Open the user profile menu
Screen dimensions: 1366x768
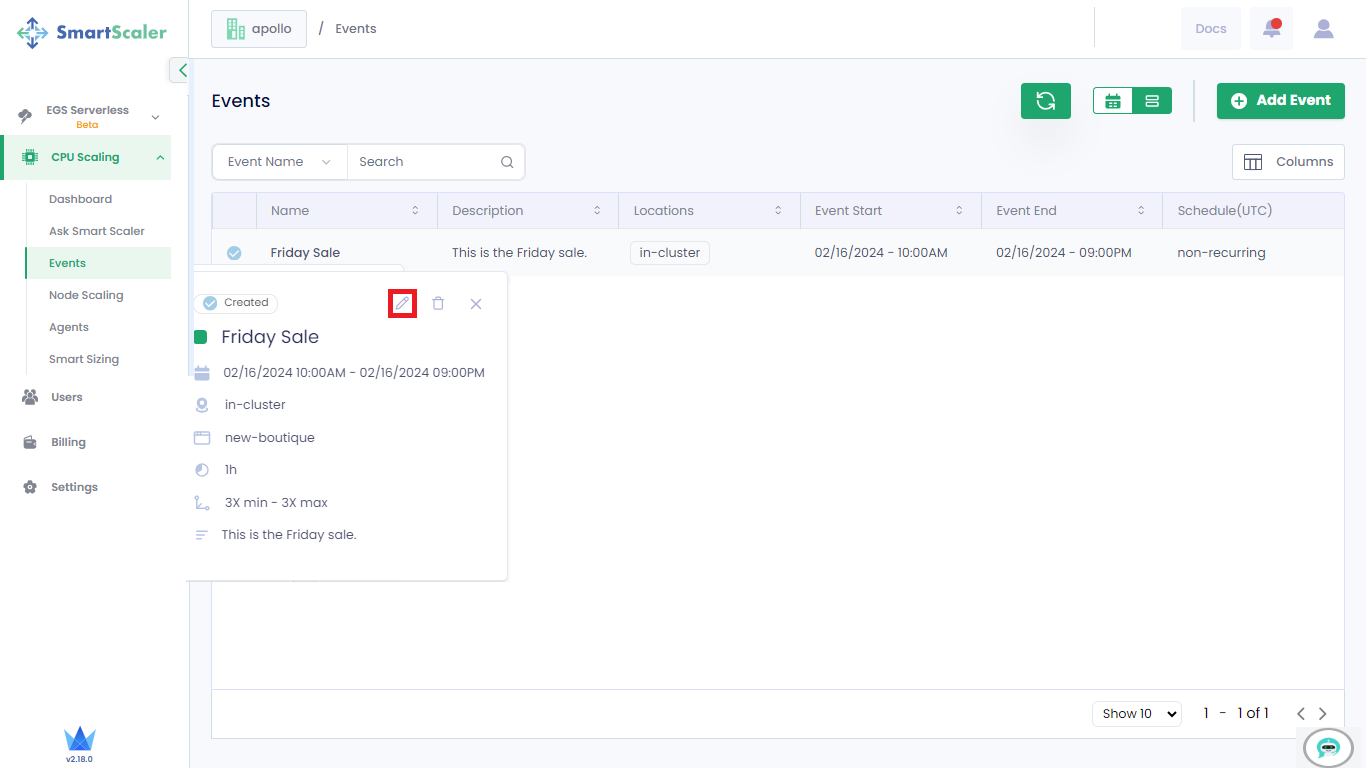point(1323,29)
